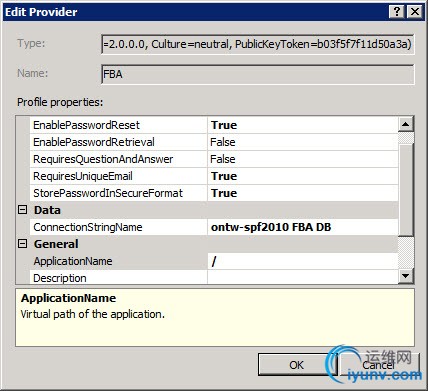Select the EnablePasswordReset True value

click(302, 125)
